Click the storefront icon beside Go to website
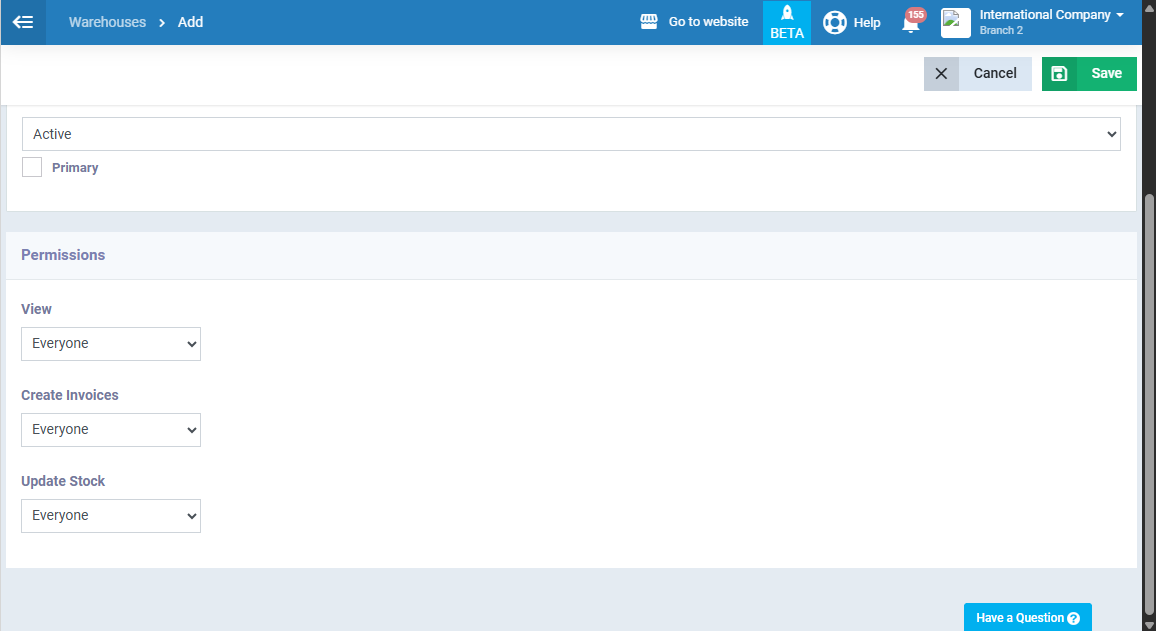The image size is (1156, 631). [649, 22]
